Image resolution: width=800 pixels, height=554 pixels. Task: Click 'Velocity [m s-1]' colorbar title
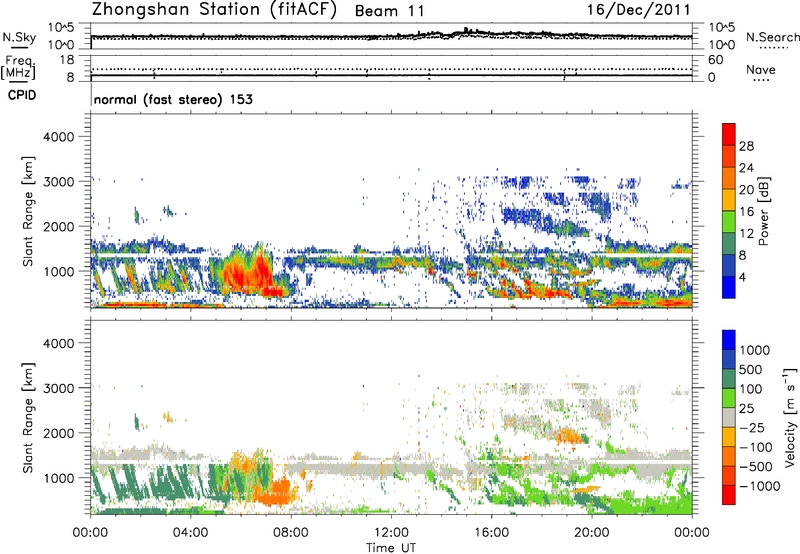tap(790, 417)
